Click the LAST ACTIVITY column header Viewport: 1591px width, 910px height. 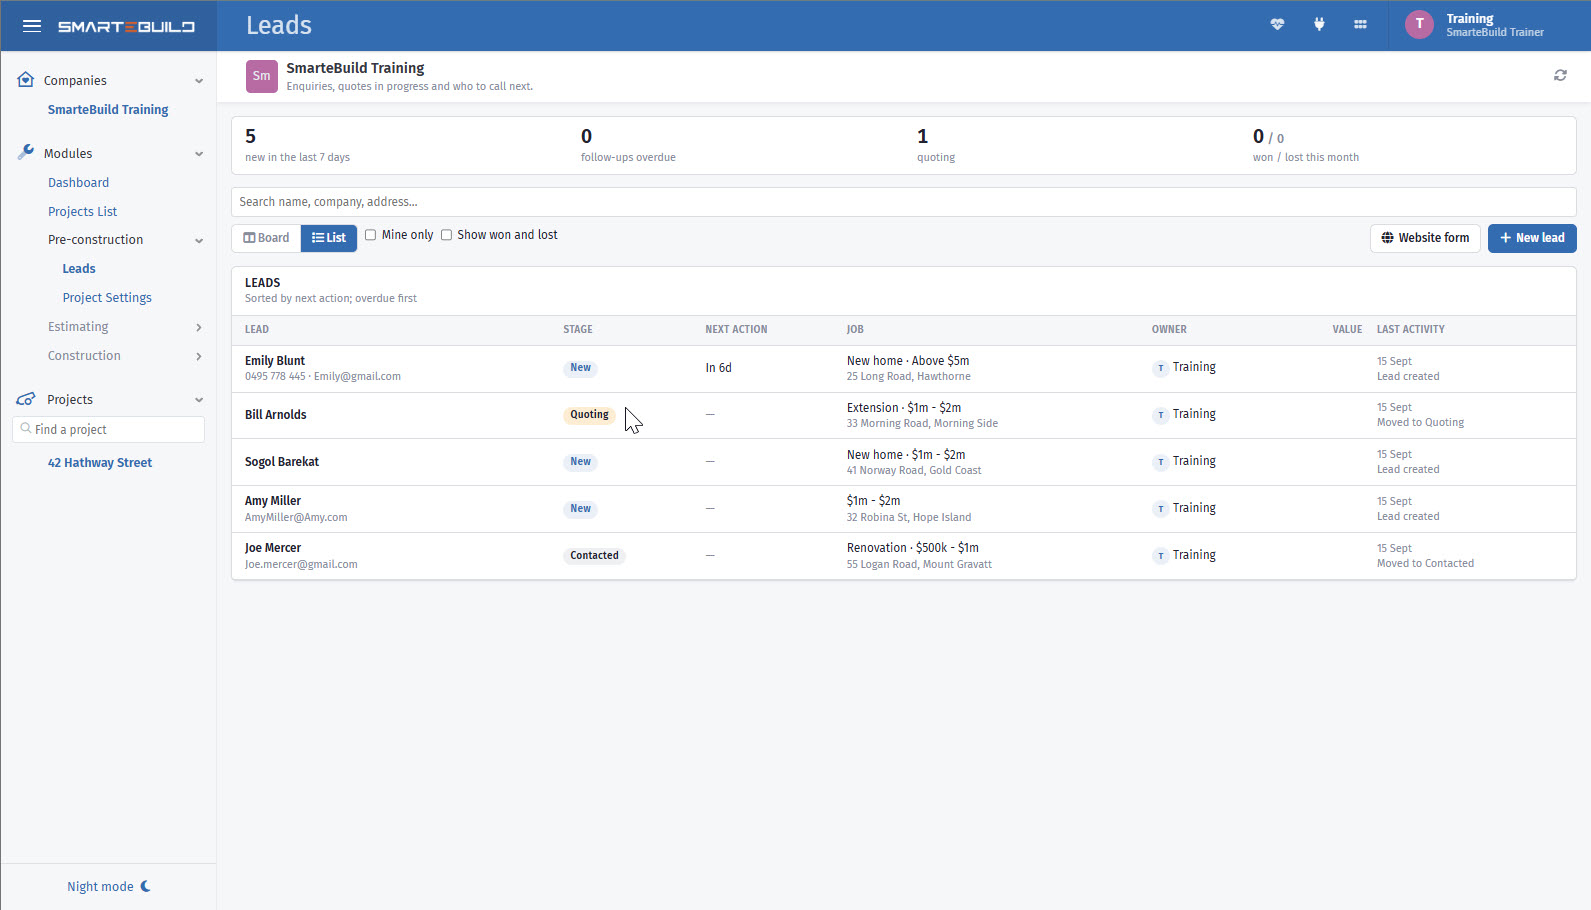coord(1410,329)
